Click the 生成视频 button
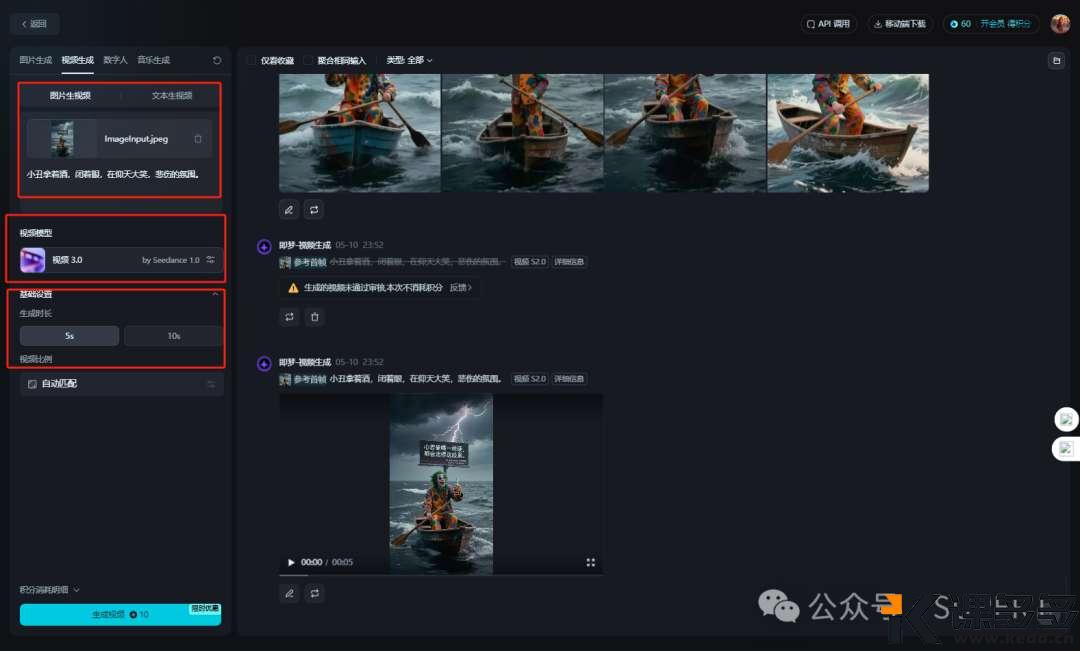Image resolution: width=1080 pixels, height=651 pixels. (120, 614)
